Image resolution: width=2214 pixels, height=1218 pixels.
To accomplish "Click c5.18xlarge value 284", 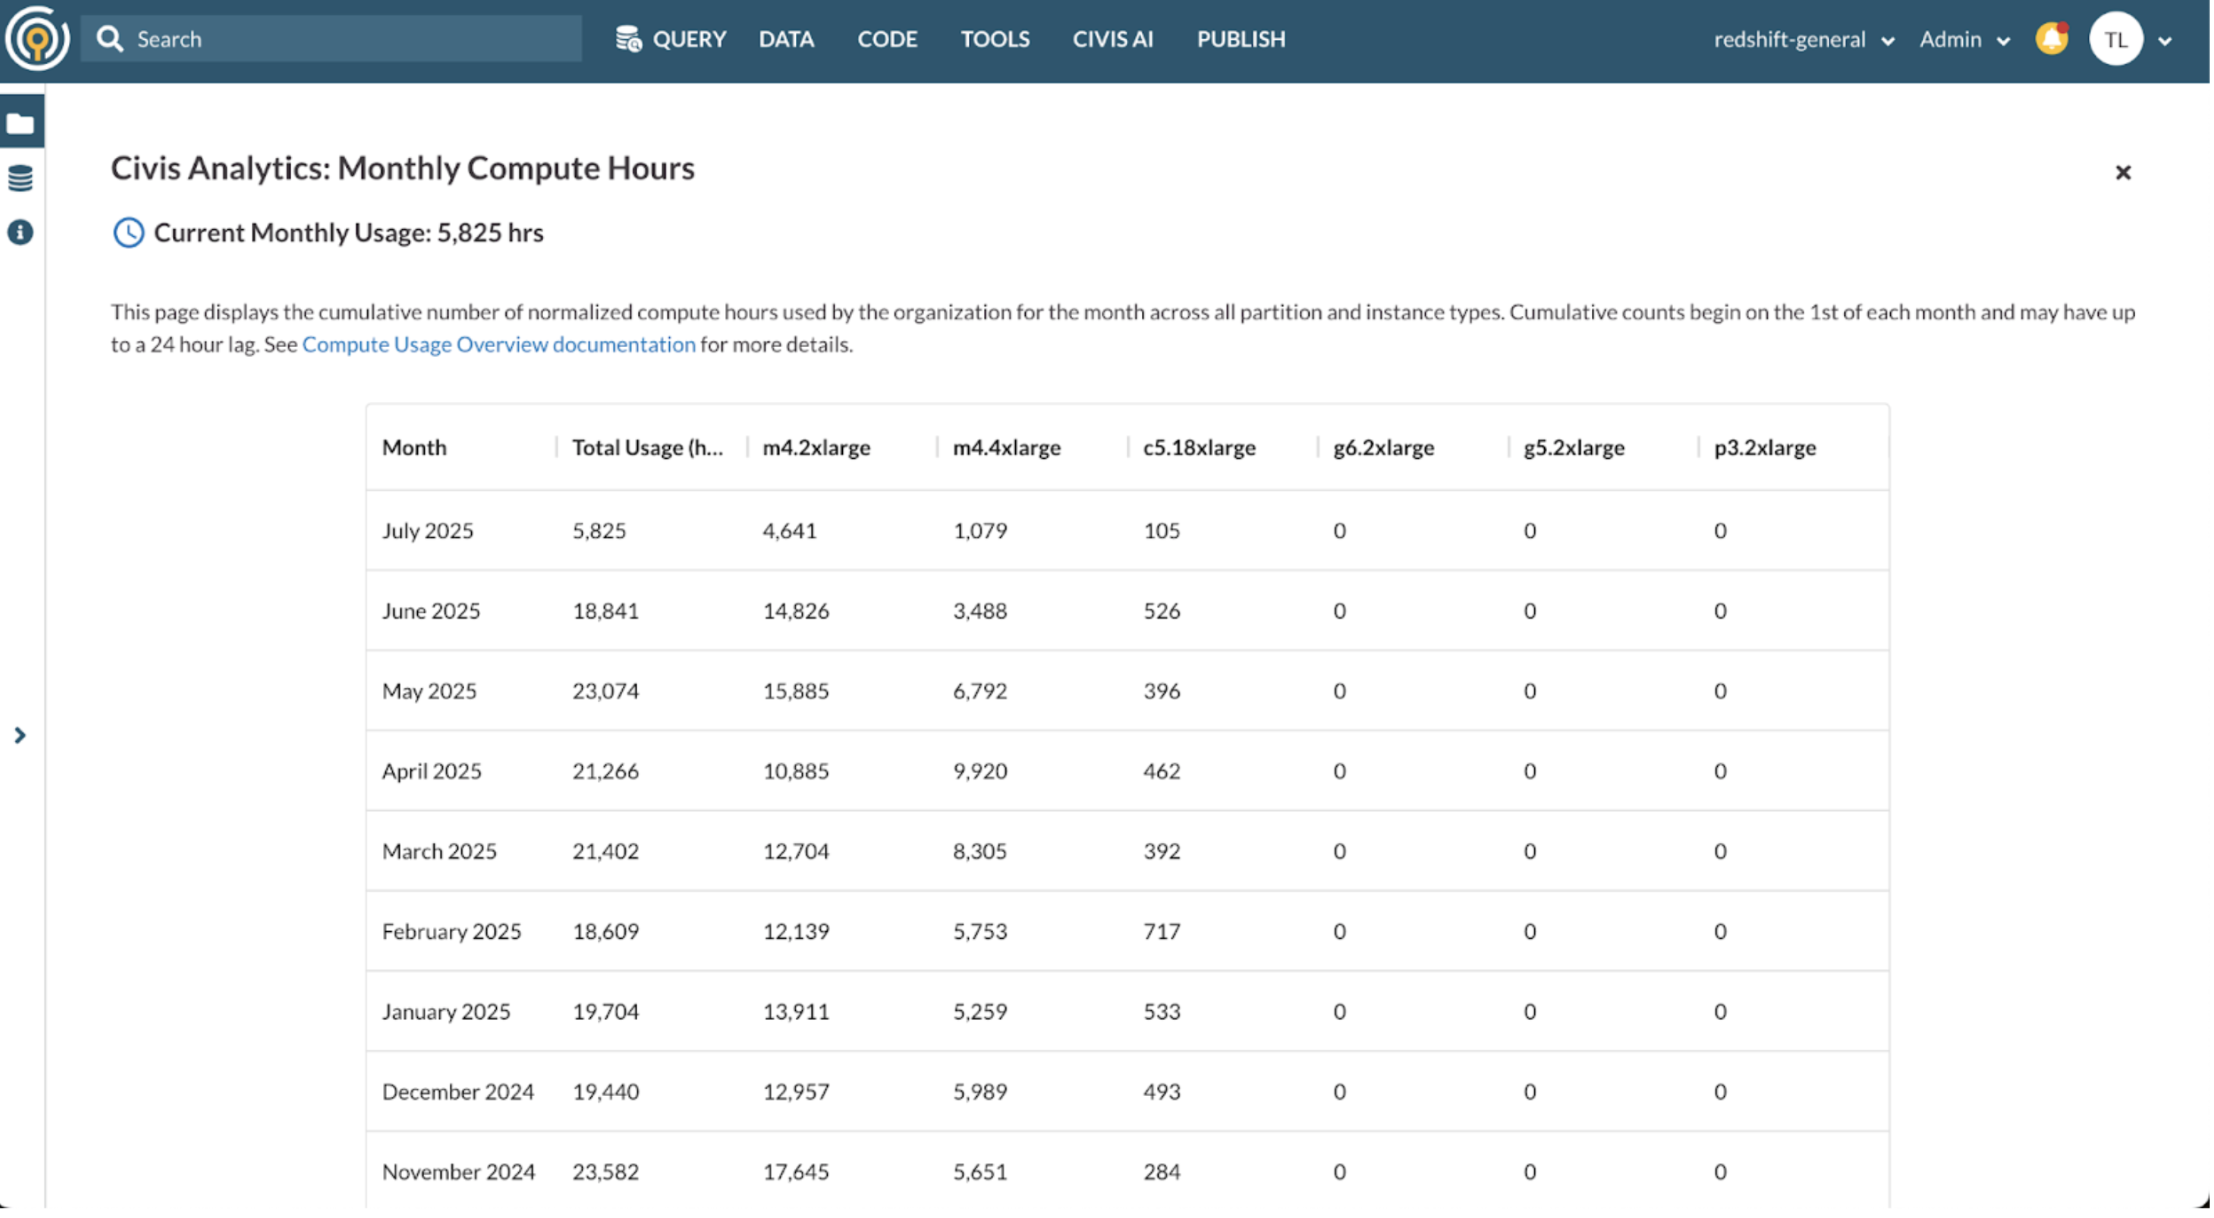I will tap(1161, 1171).
